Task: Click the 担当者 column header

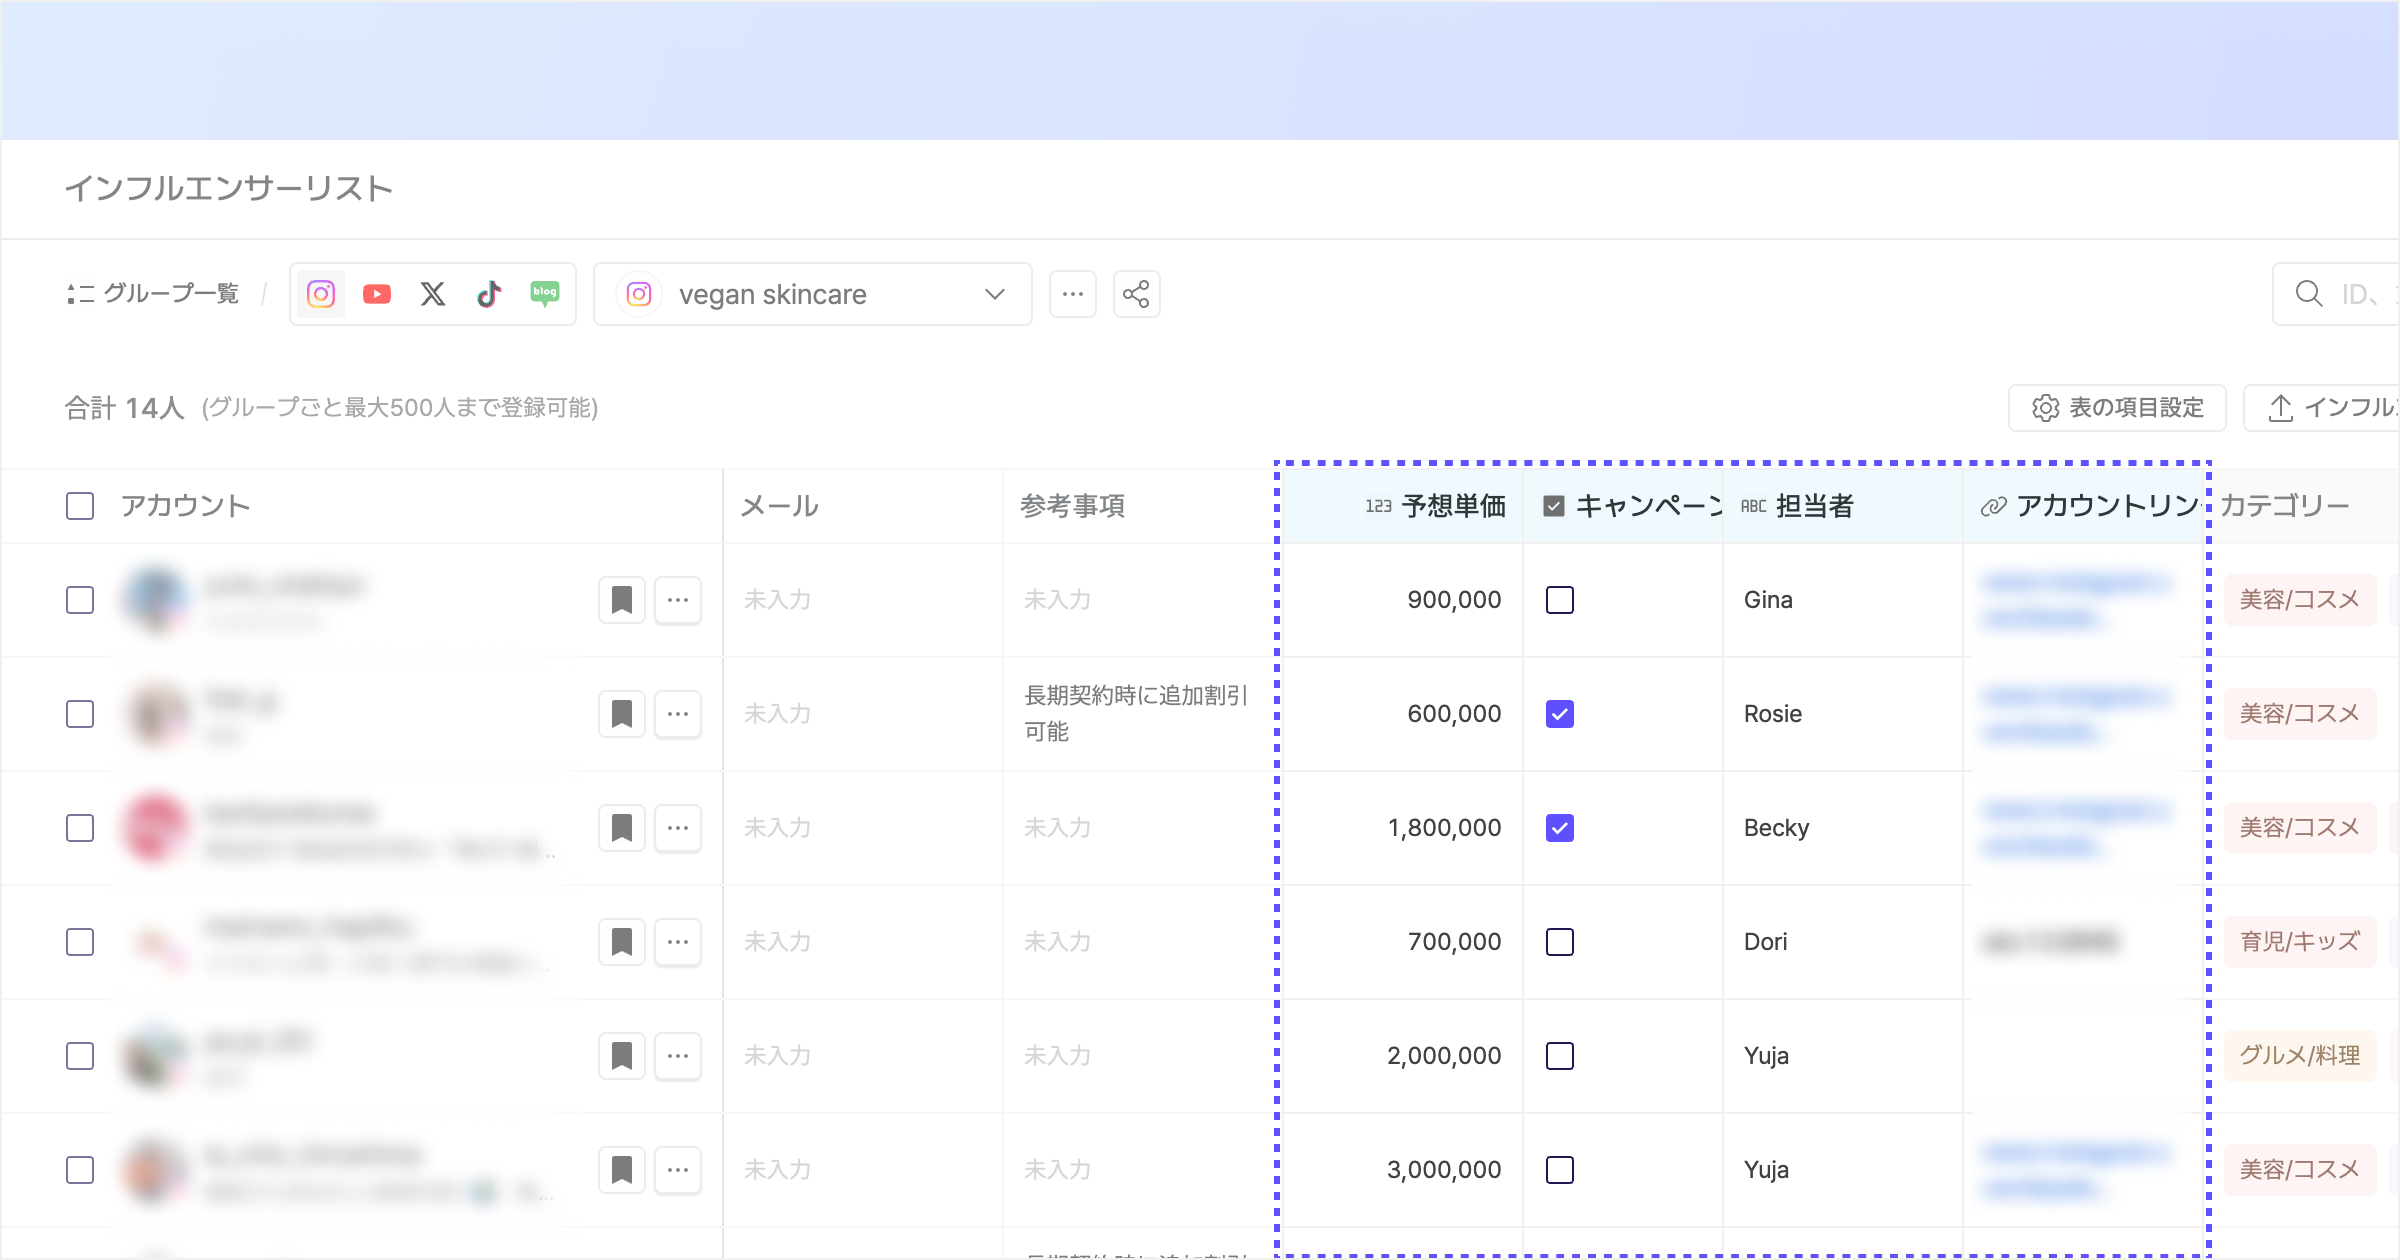Action: 1814,506
